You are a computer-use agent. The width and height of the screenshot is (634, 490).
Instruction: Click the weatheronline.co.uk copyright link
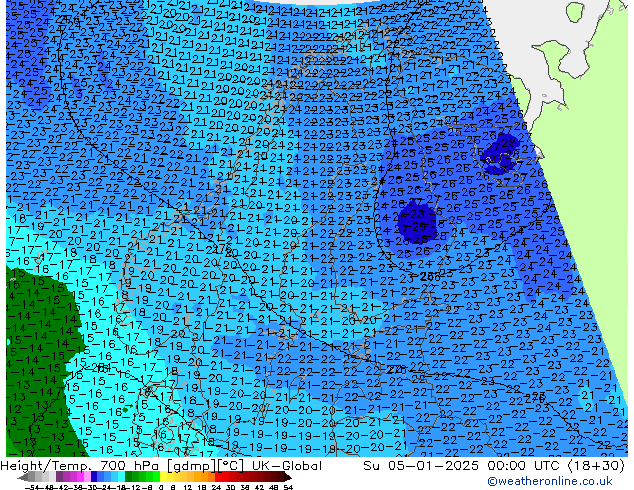click(550, 481)
